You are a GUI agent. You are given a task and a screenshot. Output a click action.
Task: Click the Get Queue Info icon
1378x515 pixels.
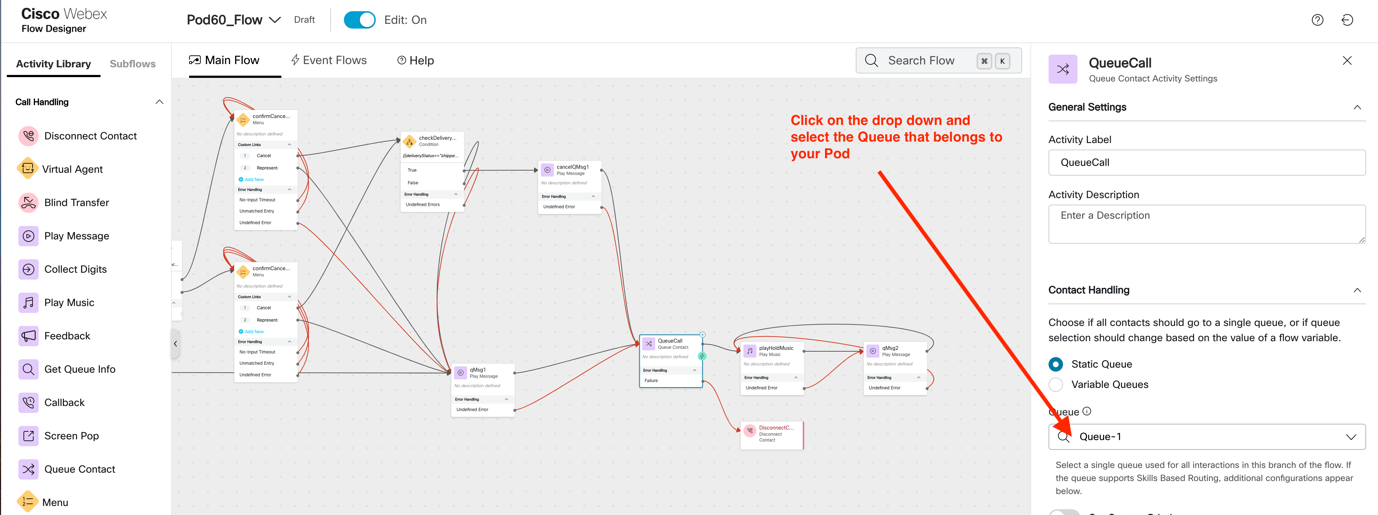28,369
